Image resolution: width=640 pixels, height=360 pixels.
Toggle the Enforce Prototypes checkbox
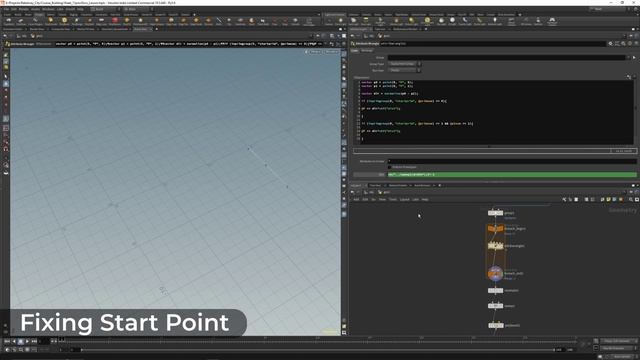click(389, 167)
